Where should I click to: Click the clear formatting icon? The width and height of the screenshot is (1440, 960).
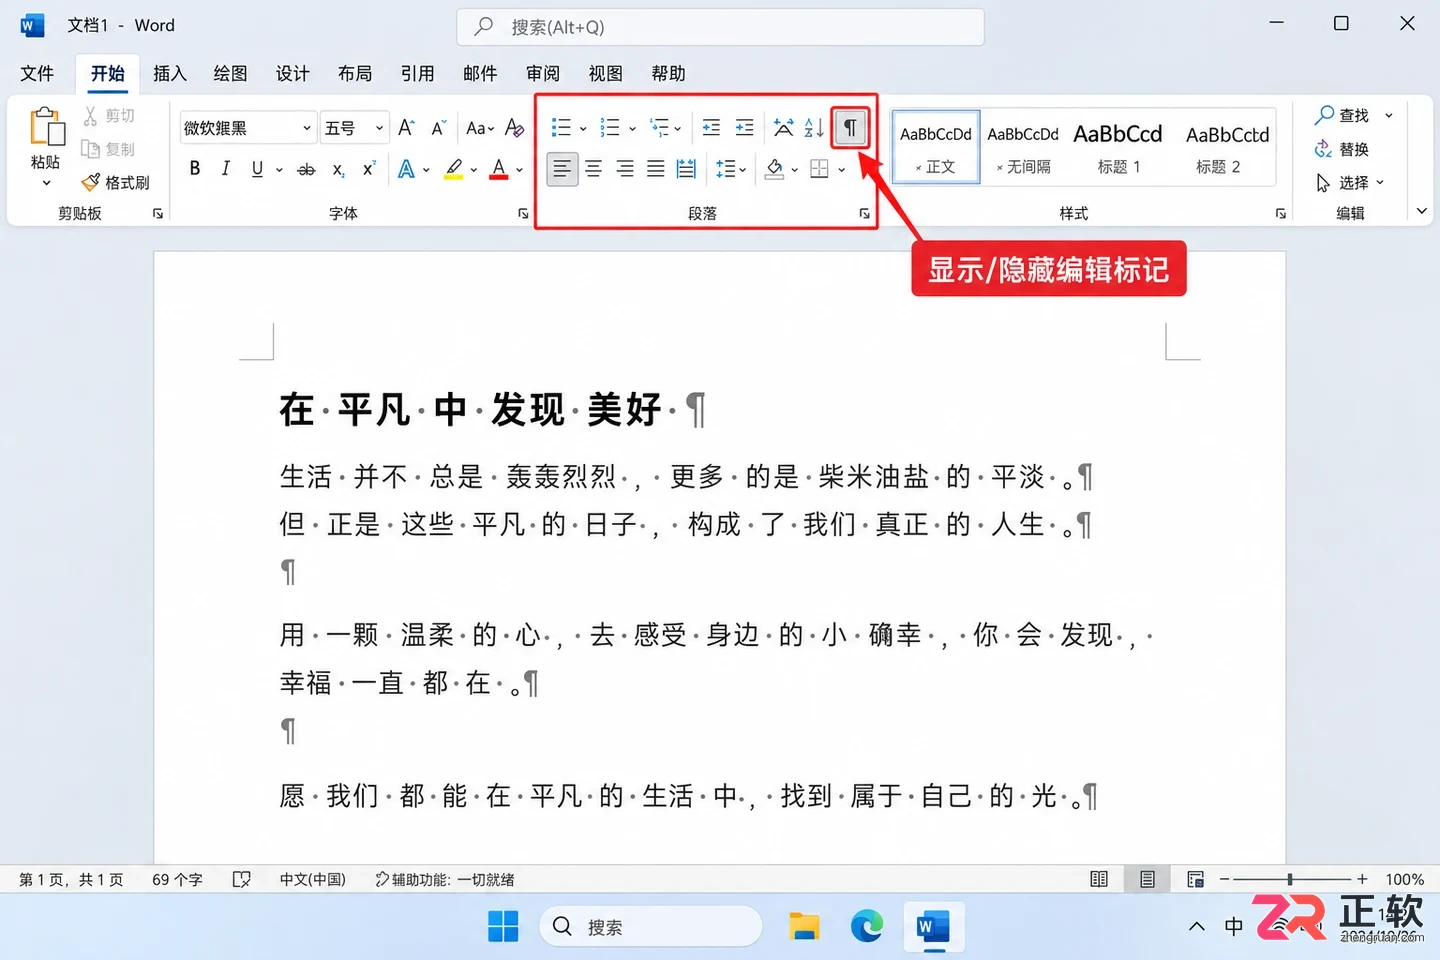click(x=515, y=127)
